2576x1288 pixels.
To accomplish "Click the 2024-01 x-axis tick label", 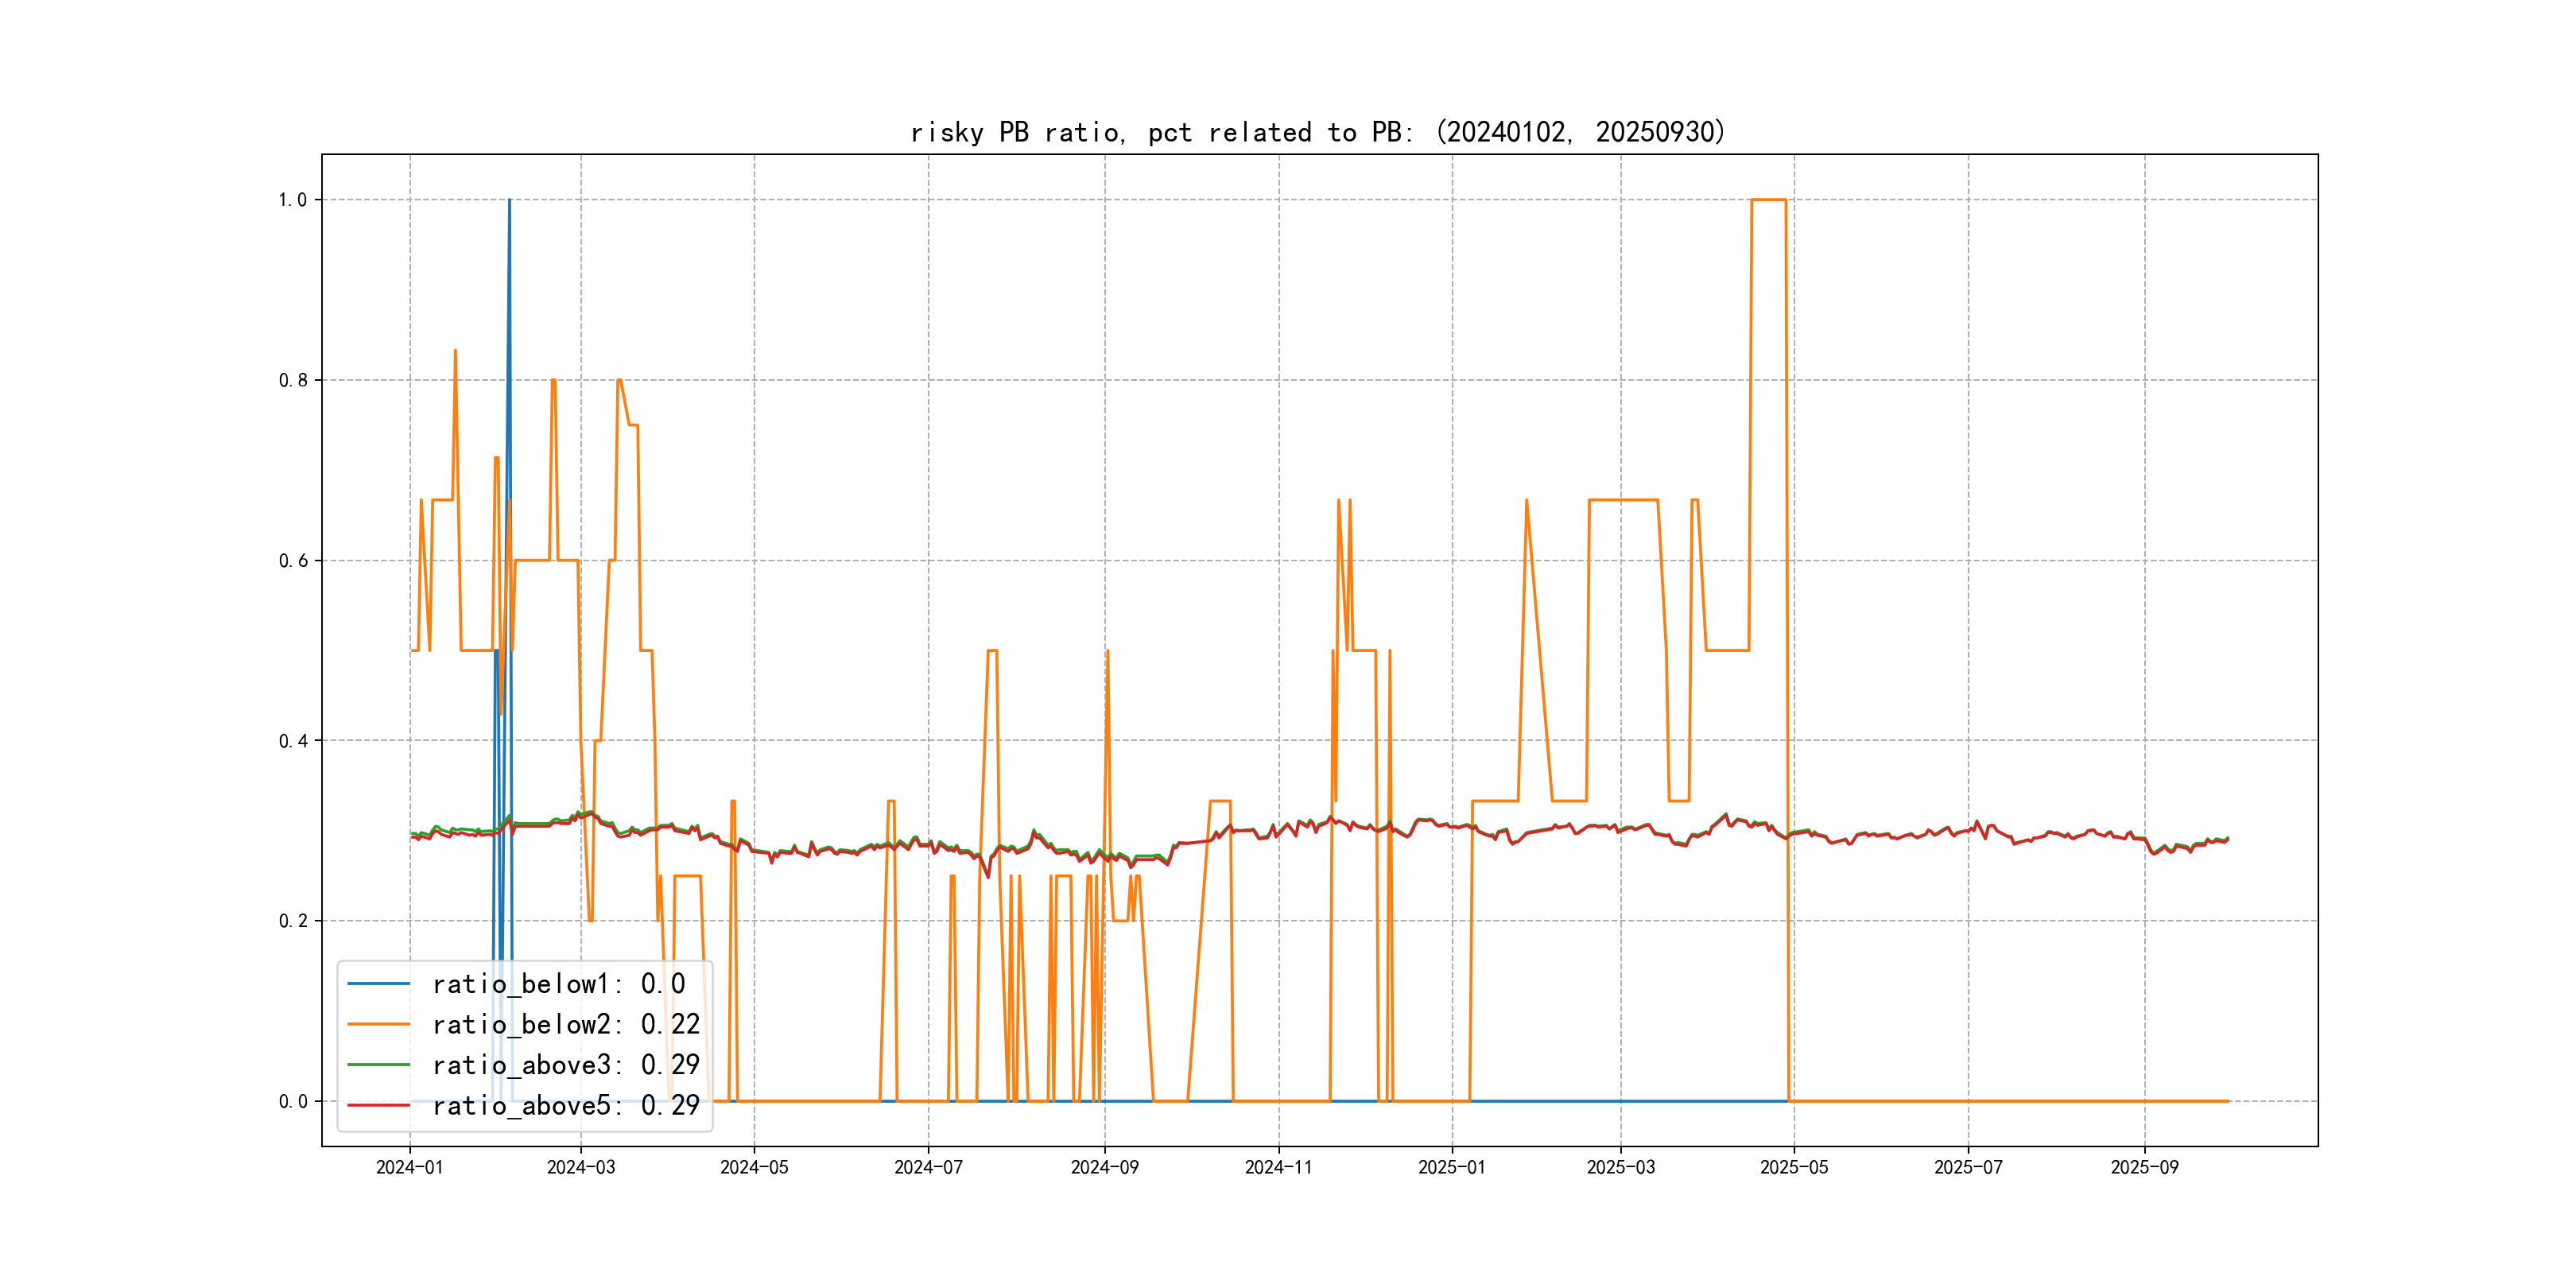I will [409, 1167].
